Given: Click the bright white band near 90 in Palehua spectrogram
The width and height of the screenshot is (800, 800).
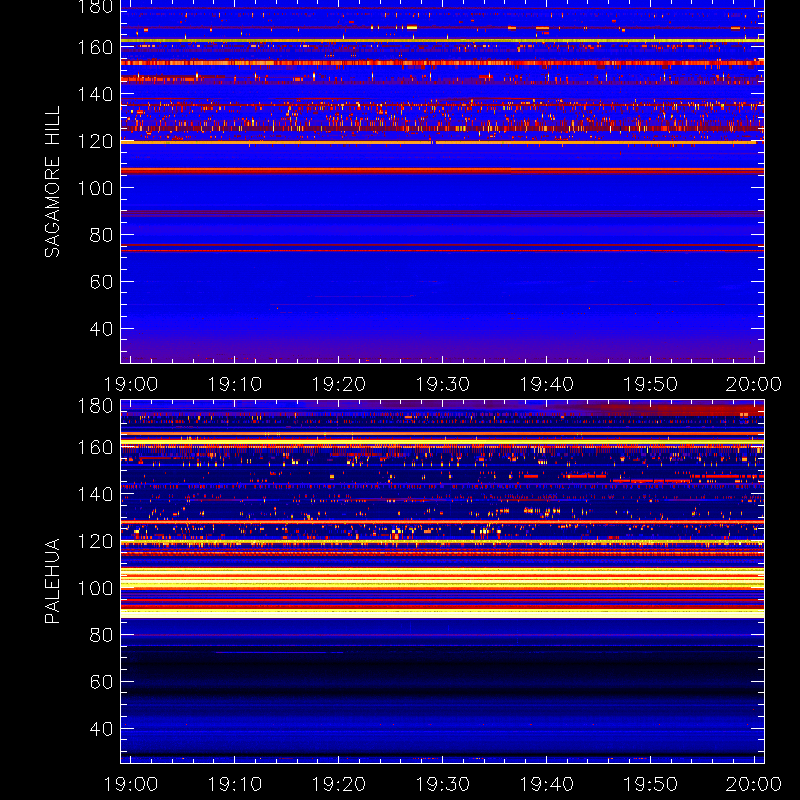Looking at the screenshot, I should (442, 614).
